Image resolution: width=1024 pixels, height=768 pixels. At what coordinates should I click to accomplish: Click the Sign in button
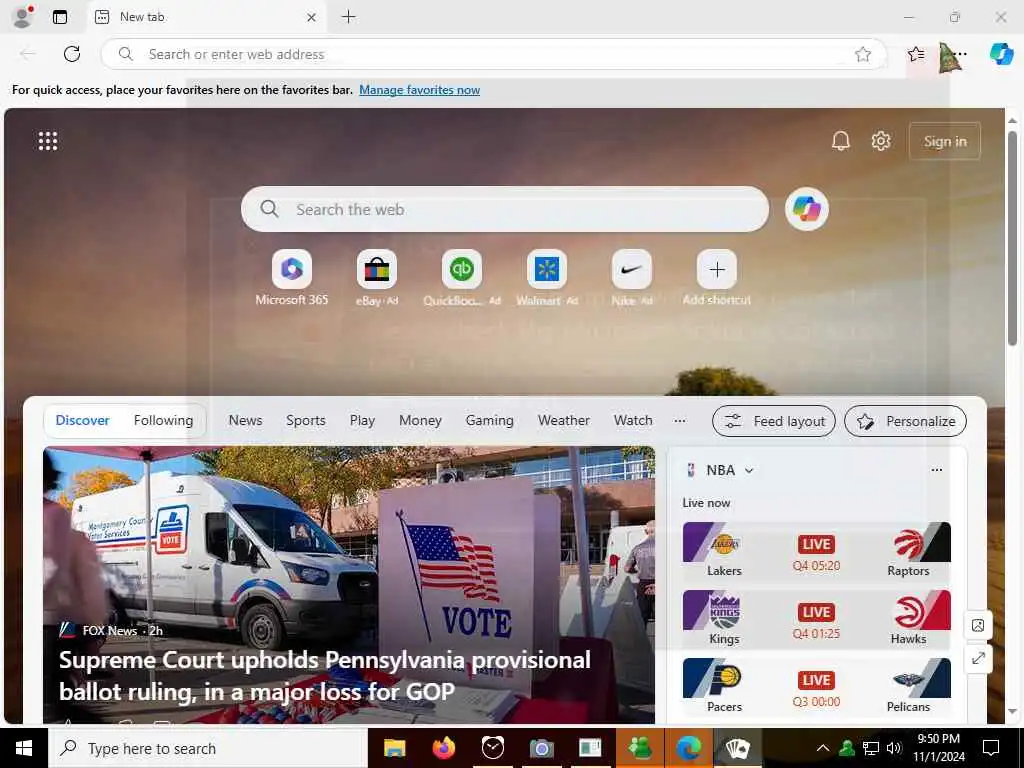pos(944,141)
